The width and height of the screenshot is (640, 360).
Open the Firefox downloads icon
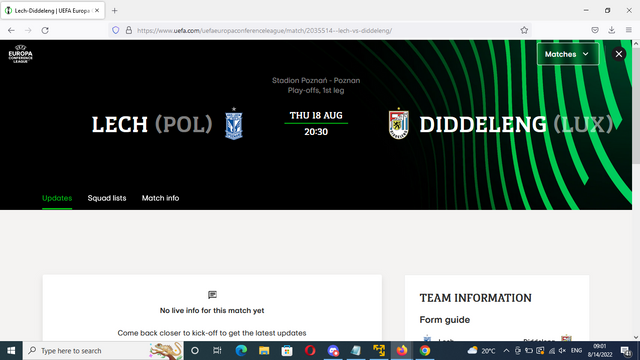coord(611,30)
